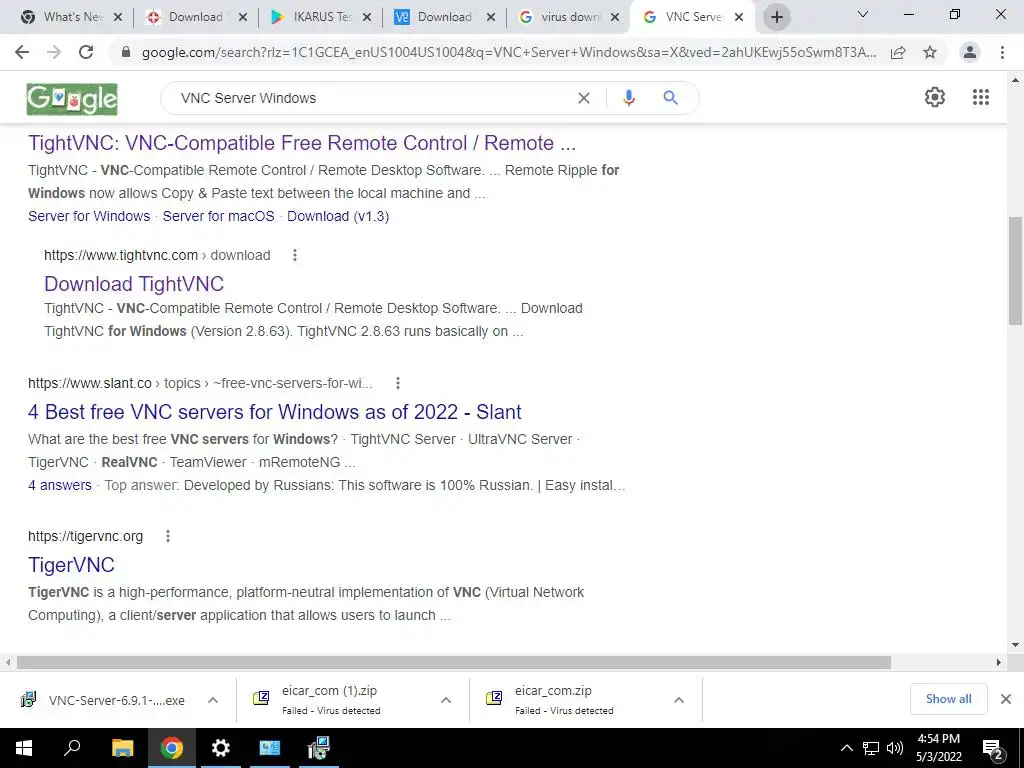This screenshot has width=1024, height=768.
Task: Open Chrome's three-dot menu
Action: coord(1002,52)
